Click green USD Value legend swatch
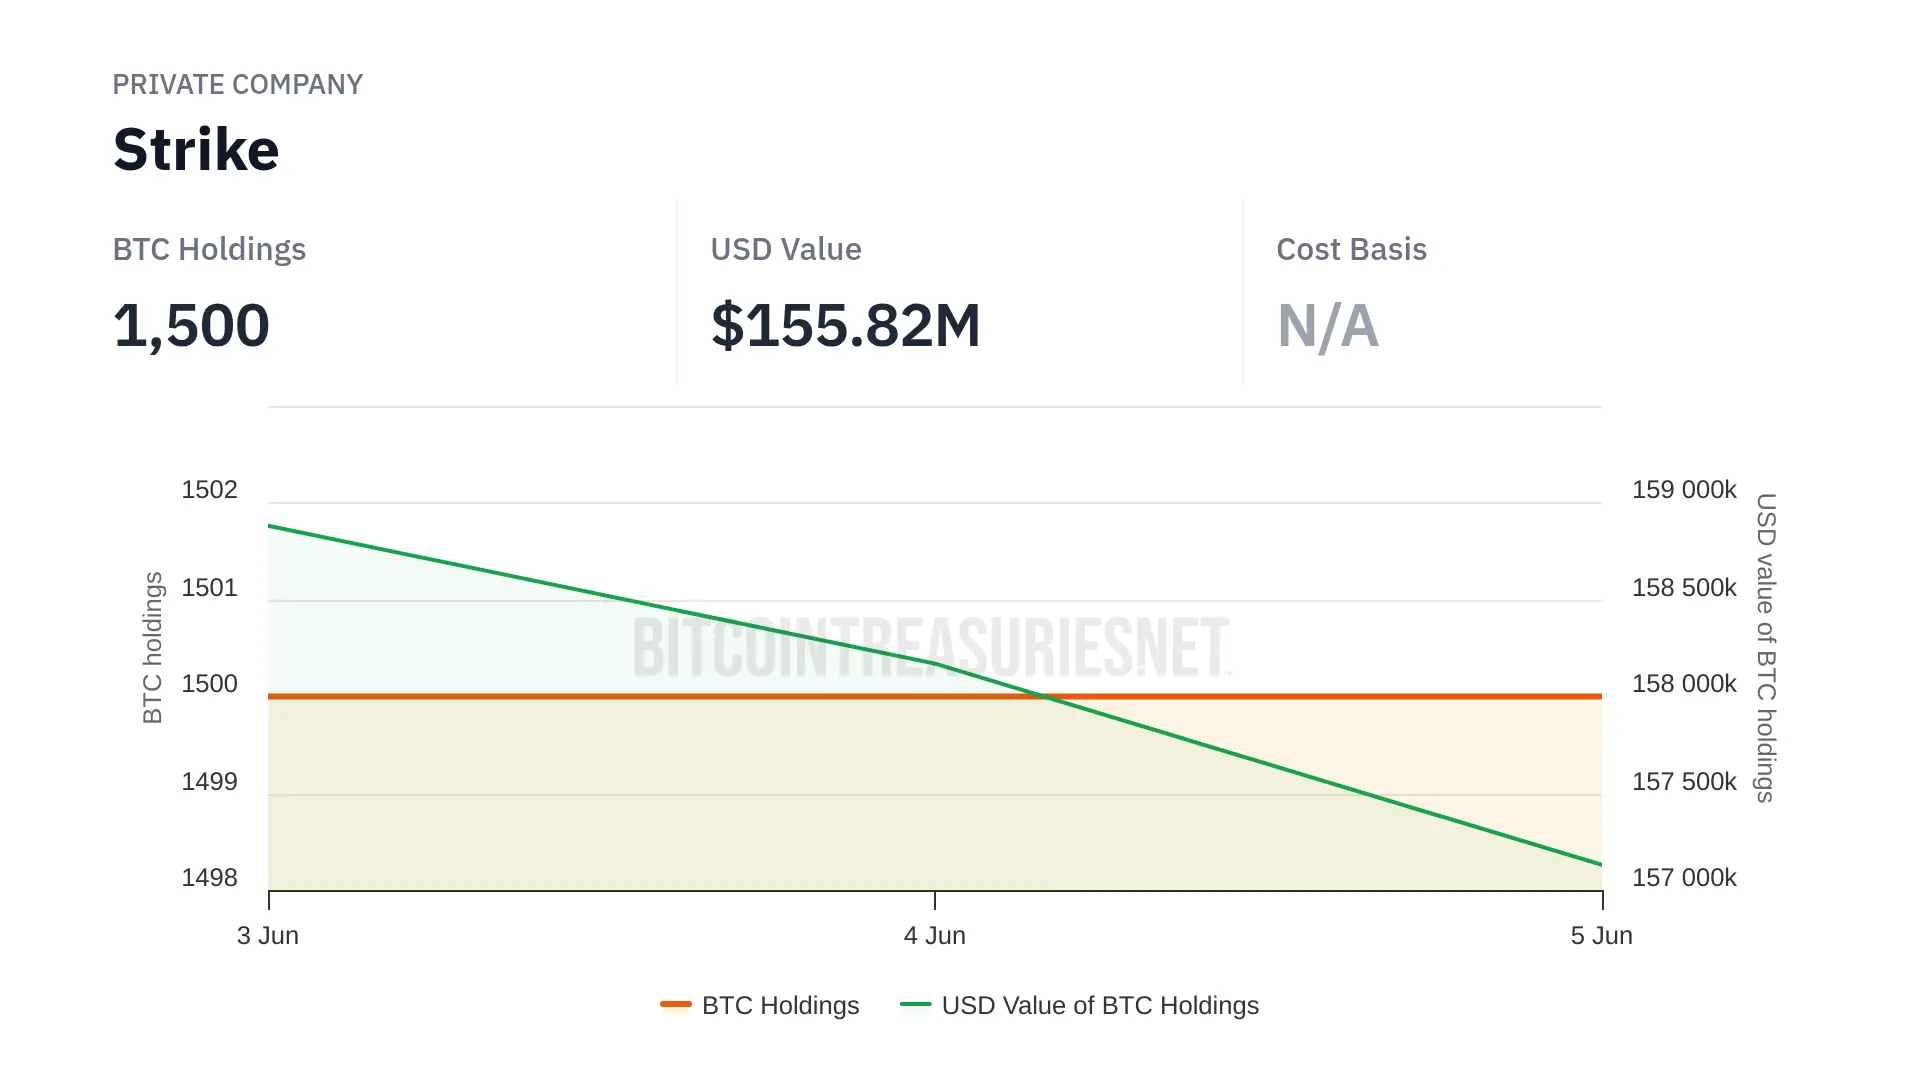 pos(915,1004)
